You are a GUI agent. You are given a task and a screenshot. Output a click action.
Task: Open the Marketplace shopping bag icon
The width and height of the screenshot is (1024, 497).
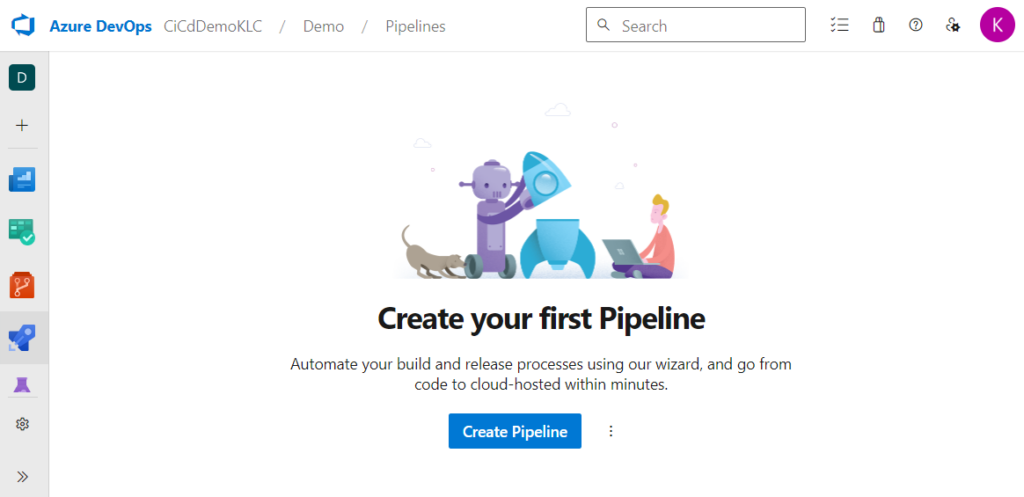[x=878, y=26]
